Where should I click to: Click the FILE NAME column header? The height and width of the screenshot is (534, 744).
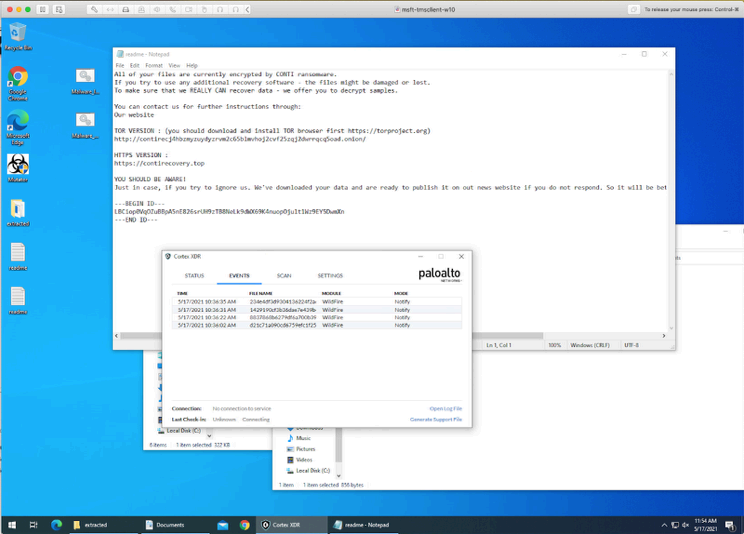click(260, 293)
